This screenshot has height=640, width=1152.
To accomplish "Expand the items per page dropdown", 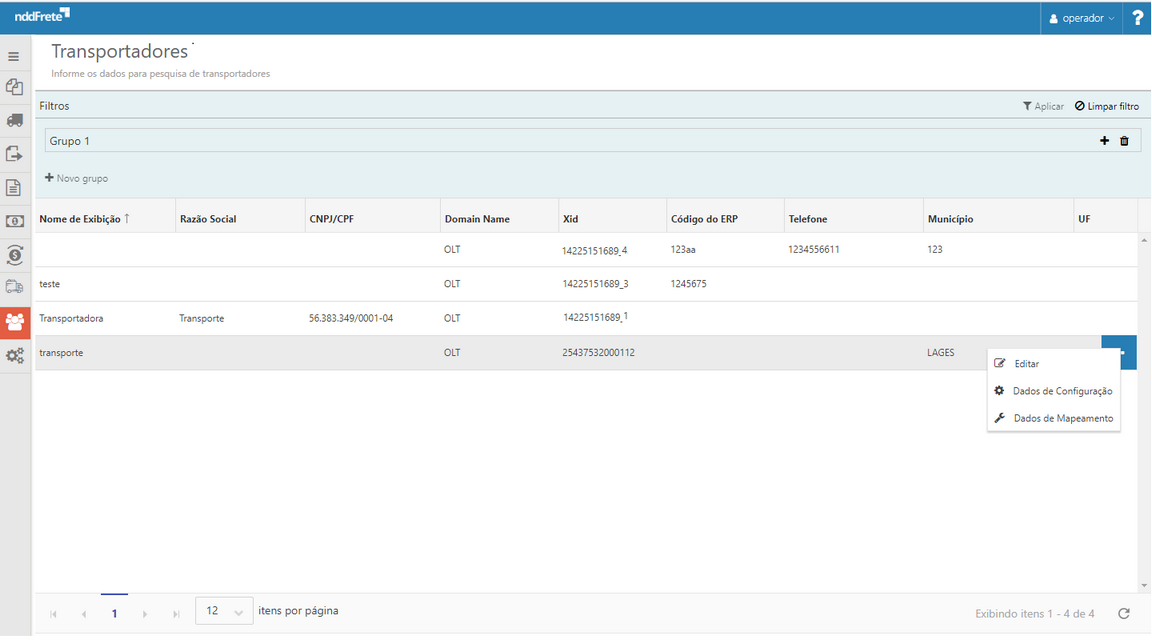I will click(x=224, y=611).
